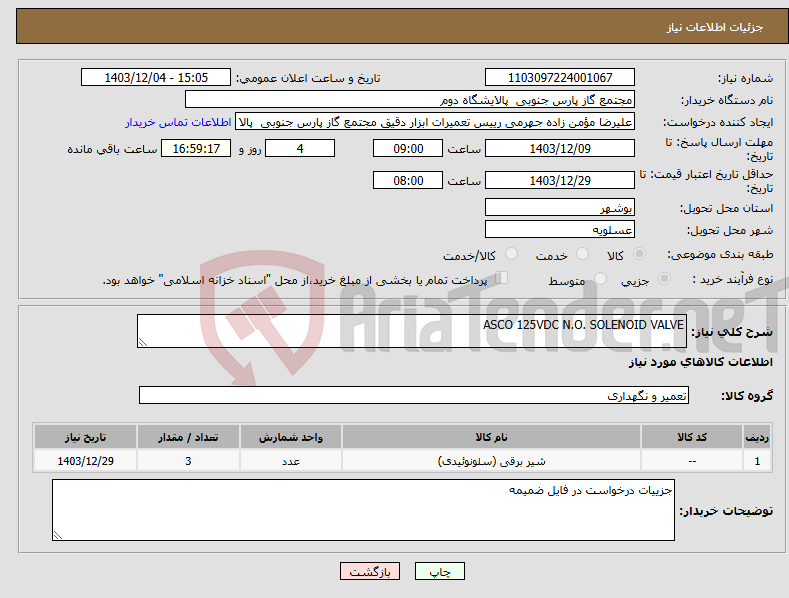Click the ASCO 125VDC N.O. SOLENOID VALVE description box

coord(412,331)
